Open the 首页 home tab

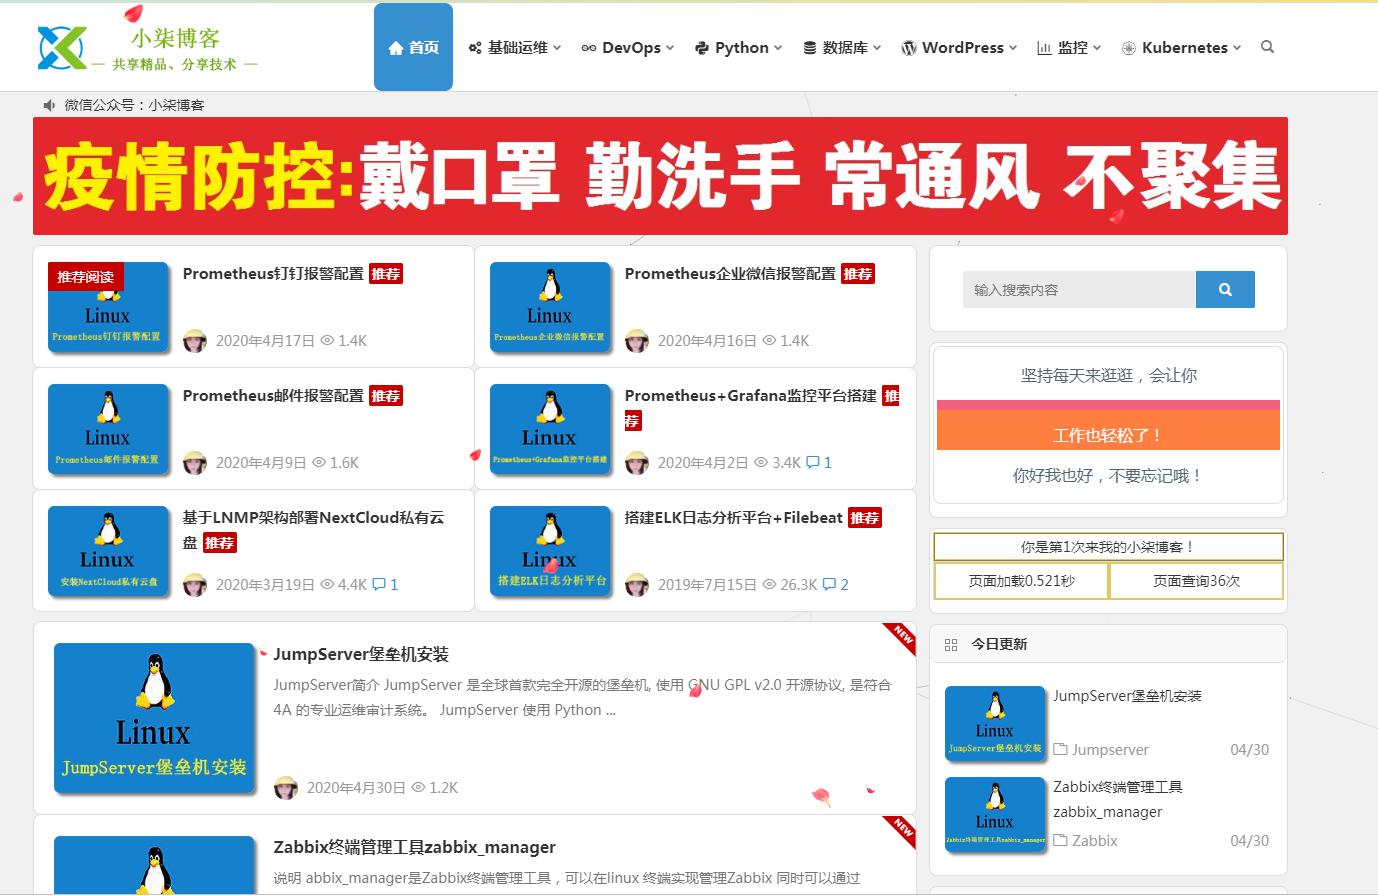(413, 47)
